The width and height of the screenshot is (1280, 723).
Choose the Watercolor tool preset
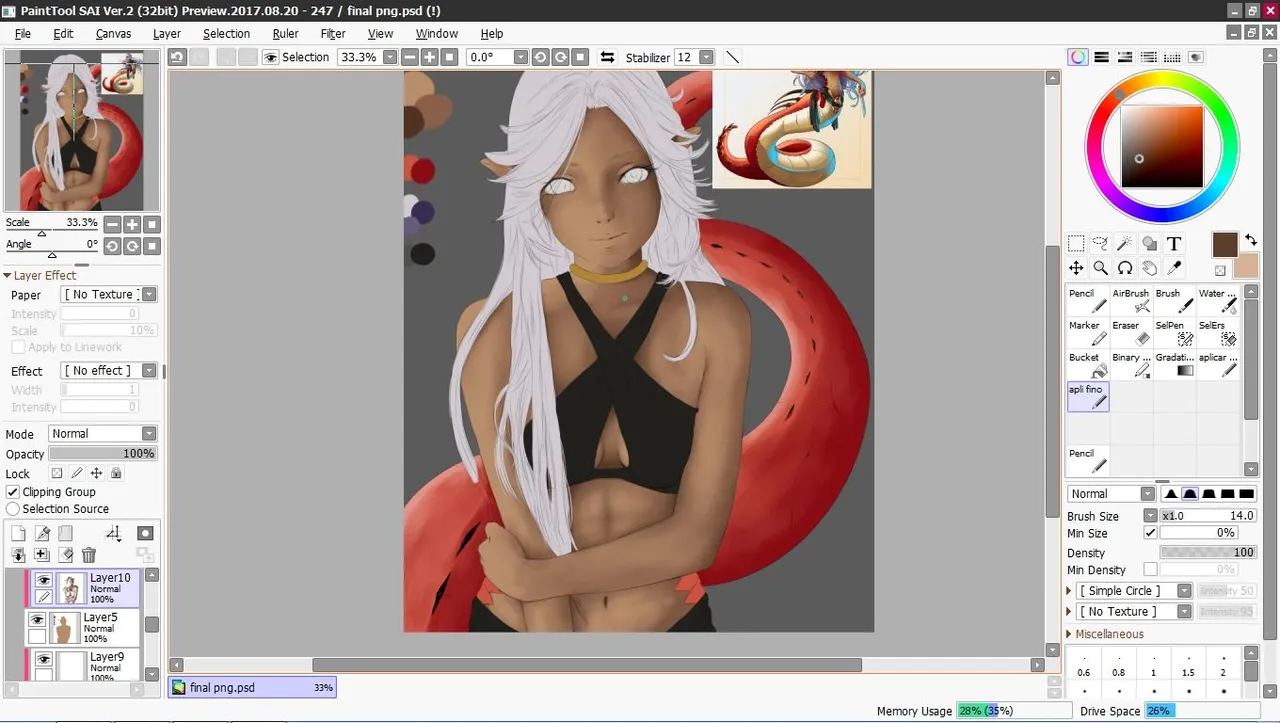(x=1218, y=301)
